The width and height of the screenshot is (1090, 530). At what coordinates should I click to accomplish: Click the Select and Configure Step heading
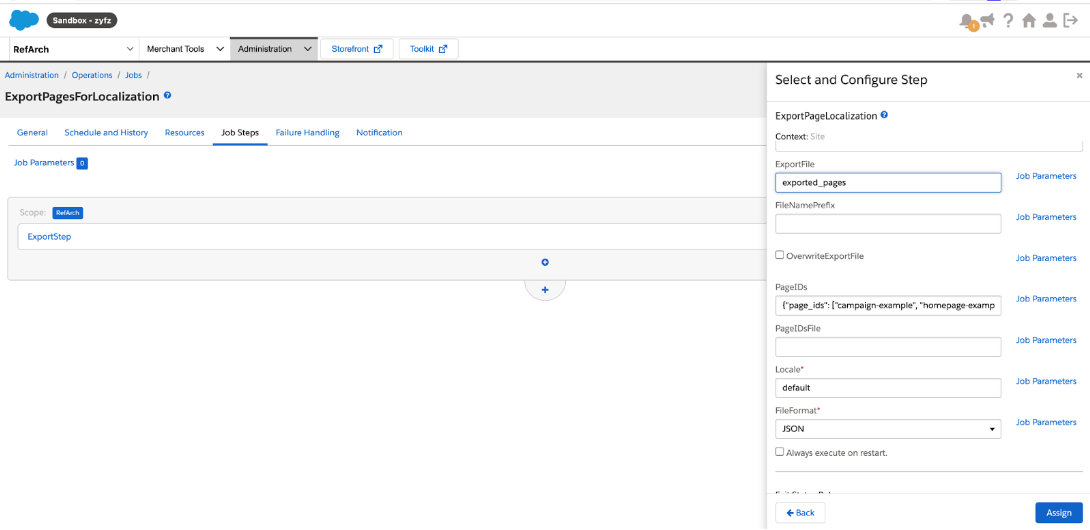coord(851,80)
